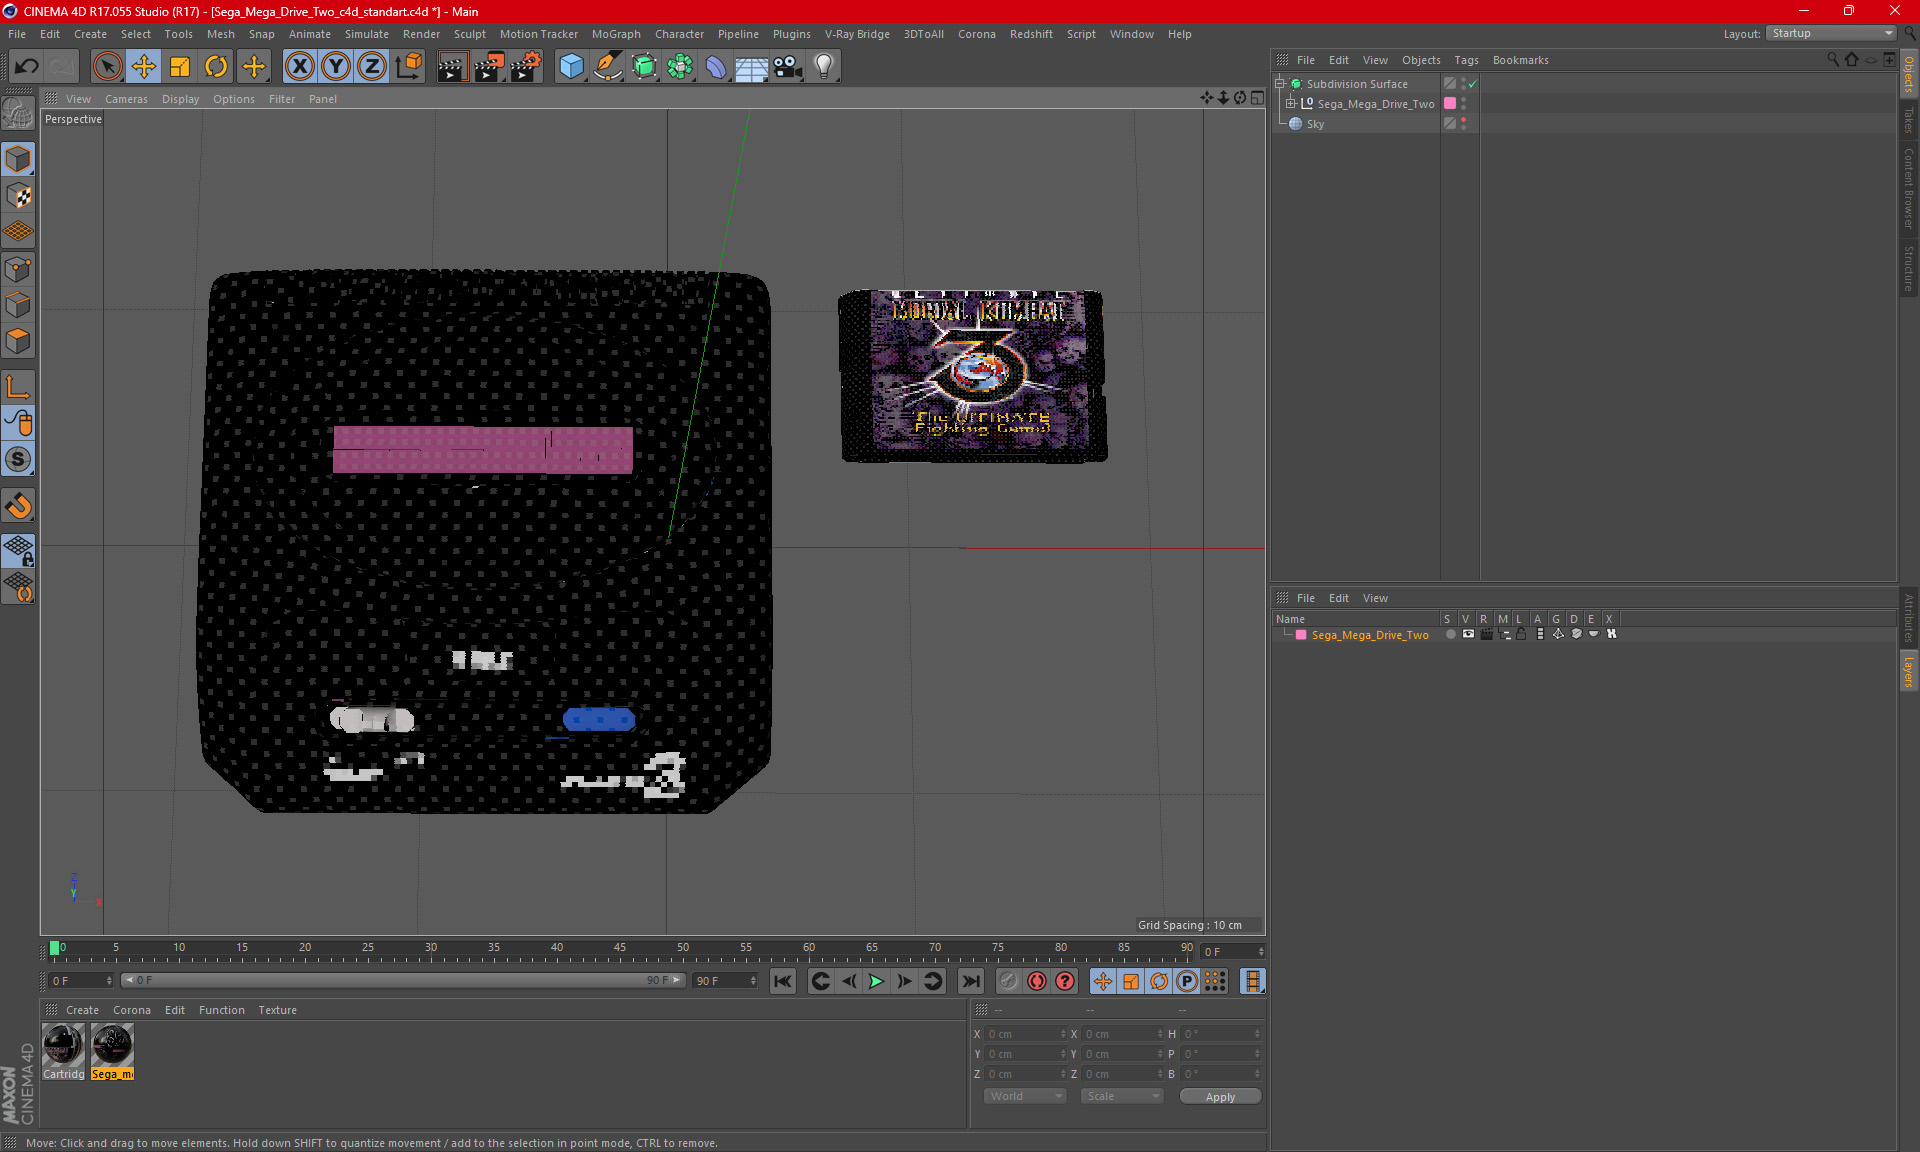This screenshot has width=1920, height=1152.
Task: Activate the Rotate tool
Action: click(x=216, y=67)
